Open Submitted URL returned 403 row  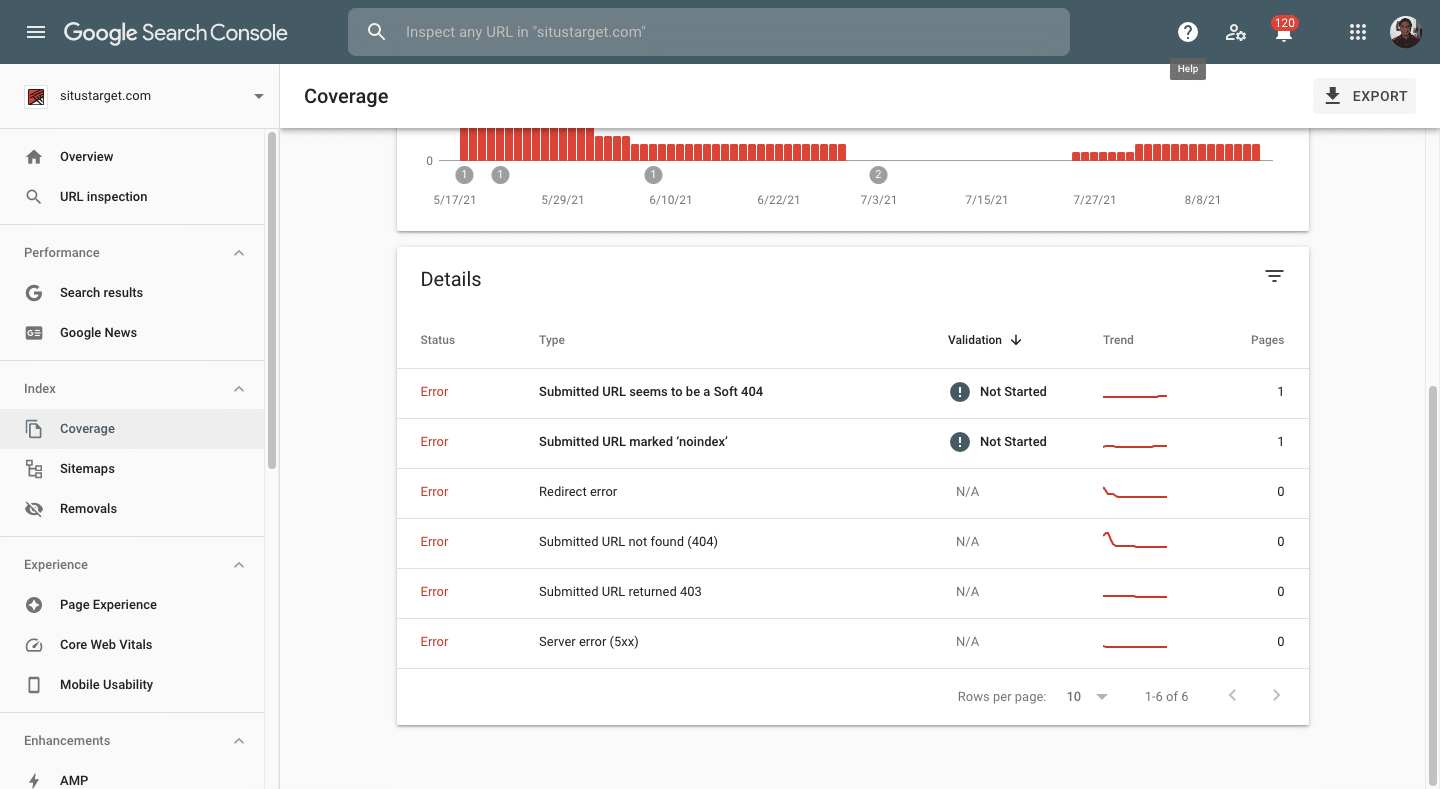pos(853,592)
